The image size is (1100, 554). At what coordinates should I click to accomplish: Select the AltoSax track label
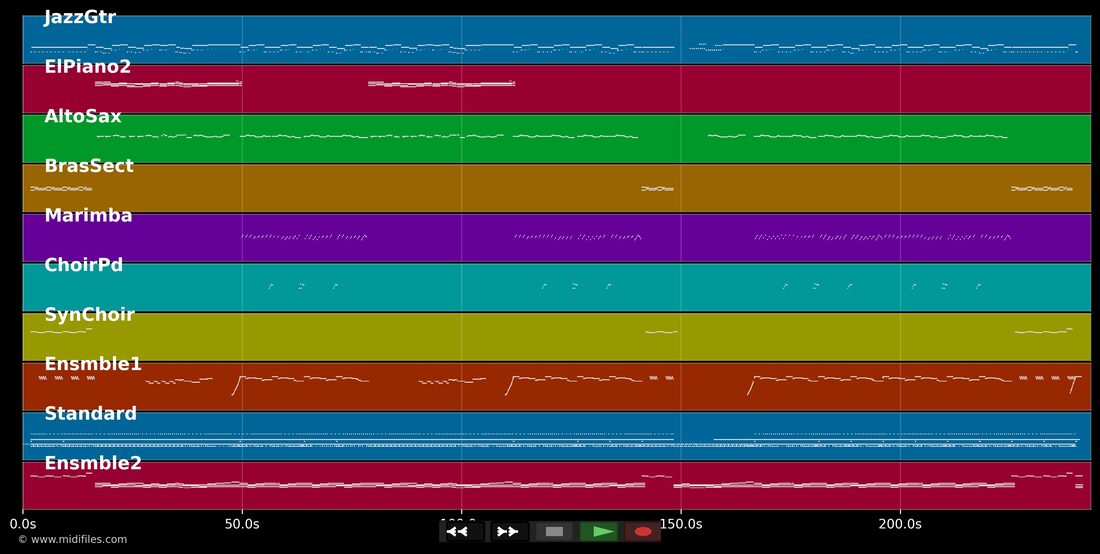(x=83, y=116)
